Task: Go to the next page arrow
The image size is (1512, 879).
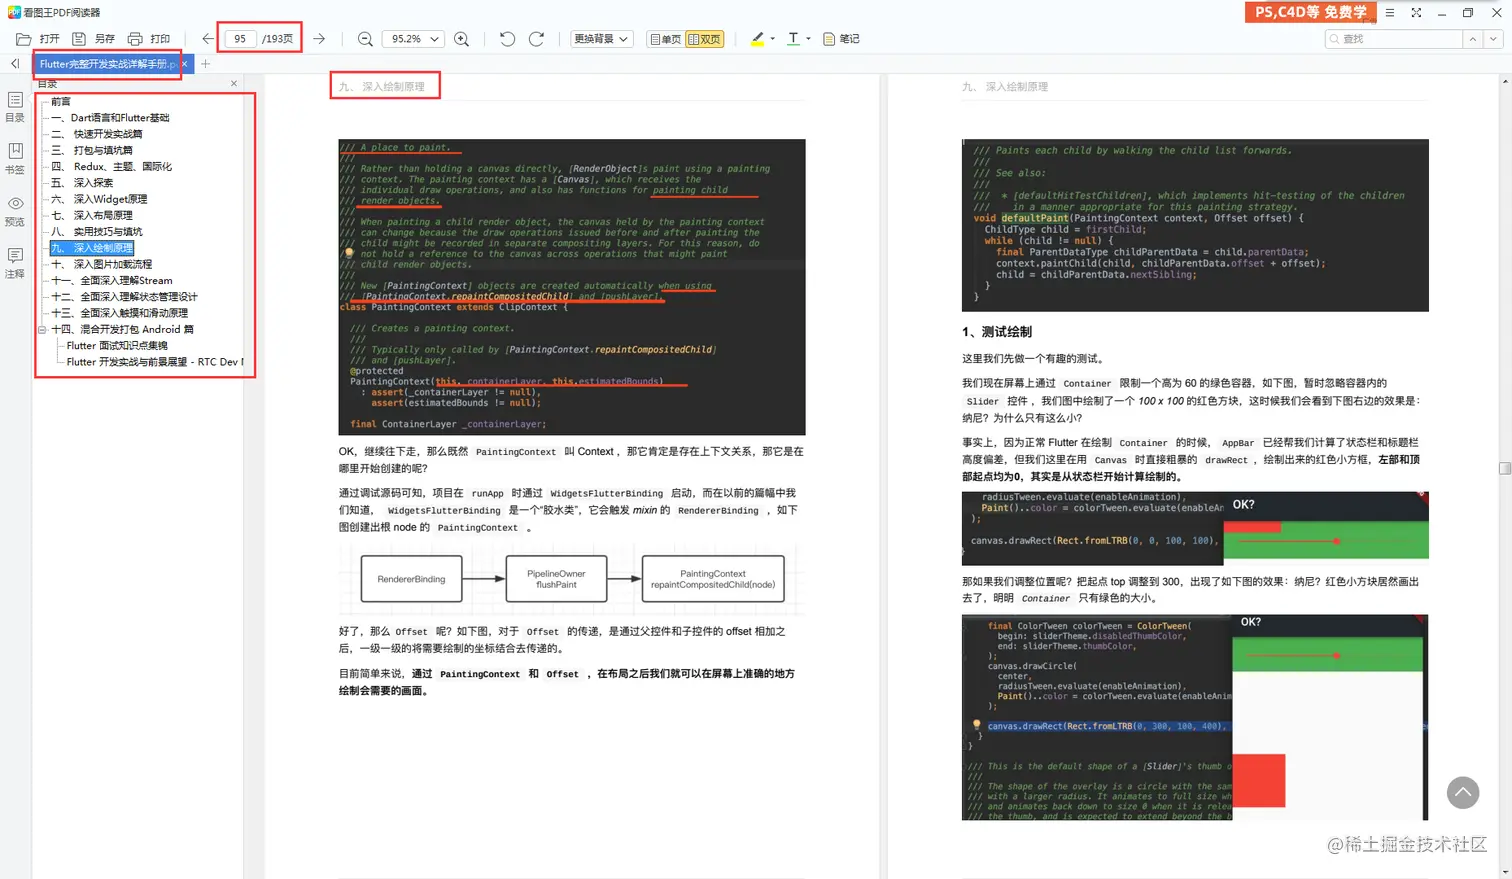Action: [x=319, y=39]
